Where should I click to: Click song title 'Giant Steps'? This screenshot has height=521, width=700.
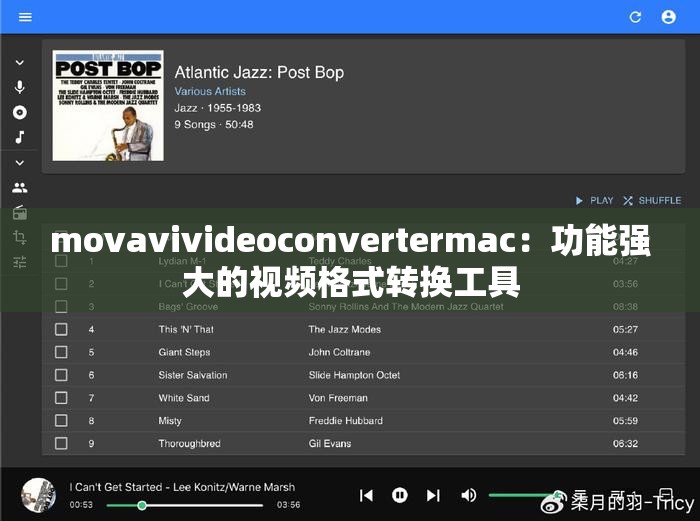click(184, 352)
